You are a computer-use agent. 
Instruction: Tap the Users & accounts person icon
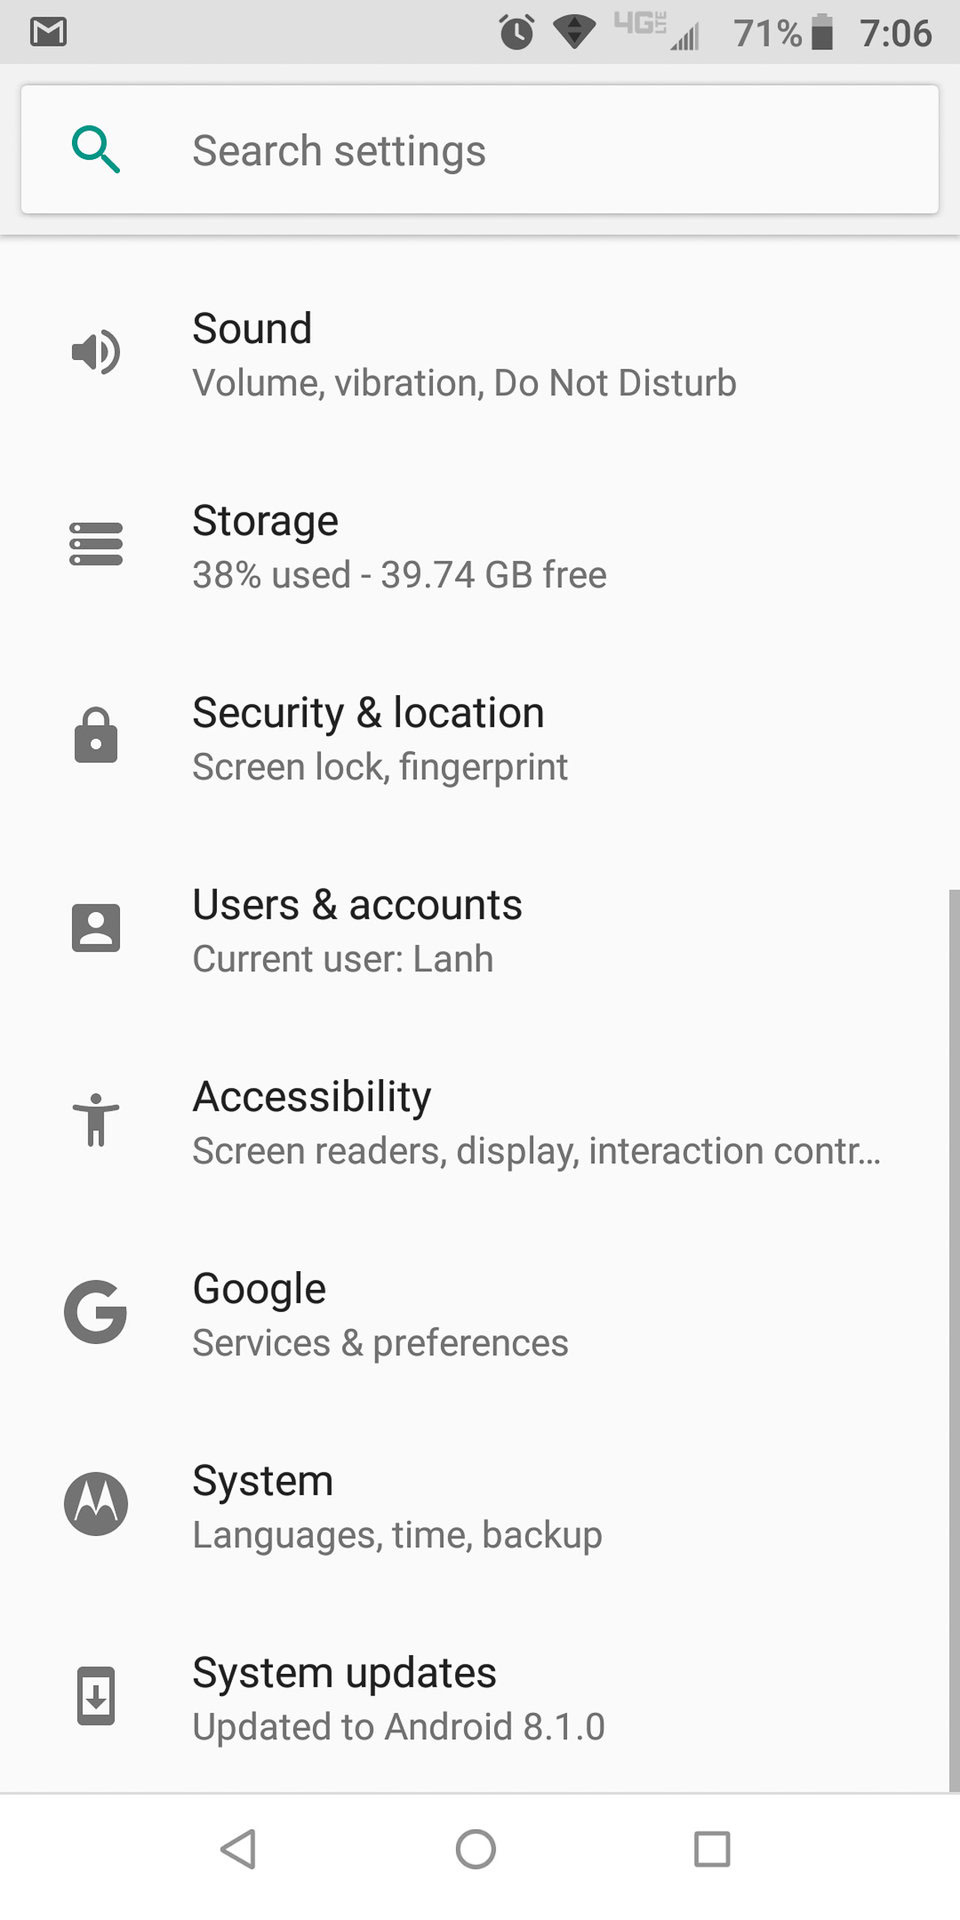96,928
